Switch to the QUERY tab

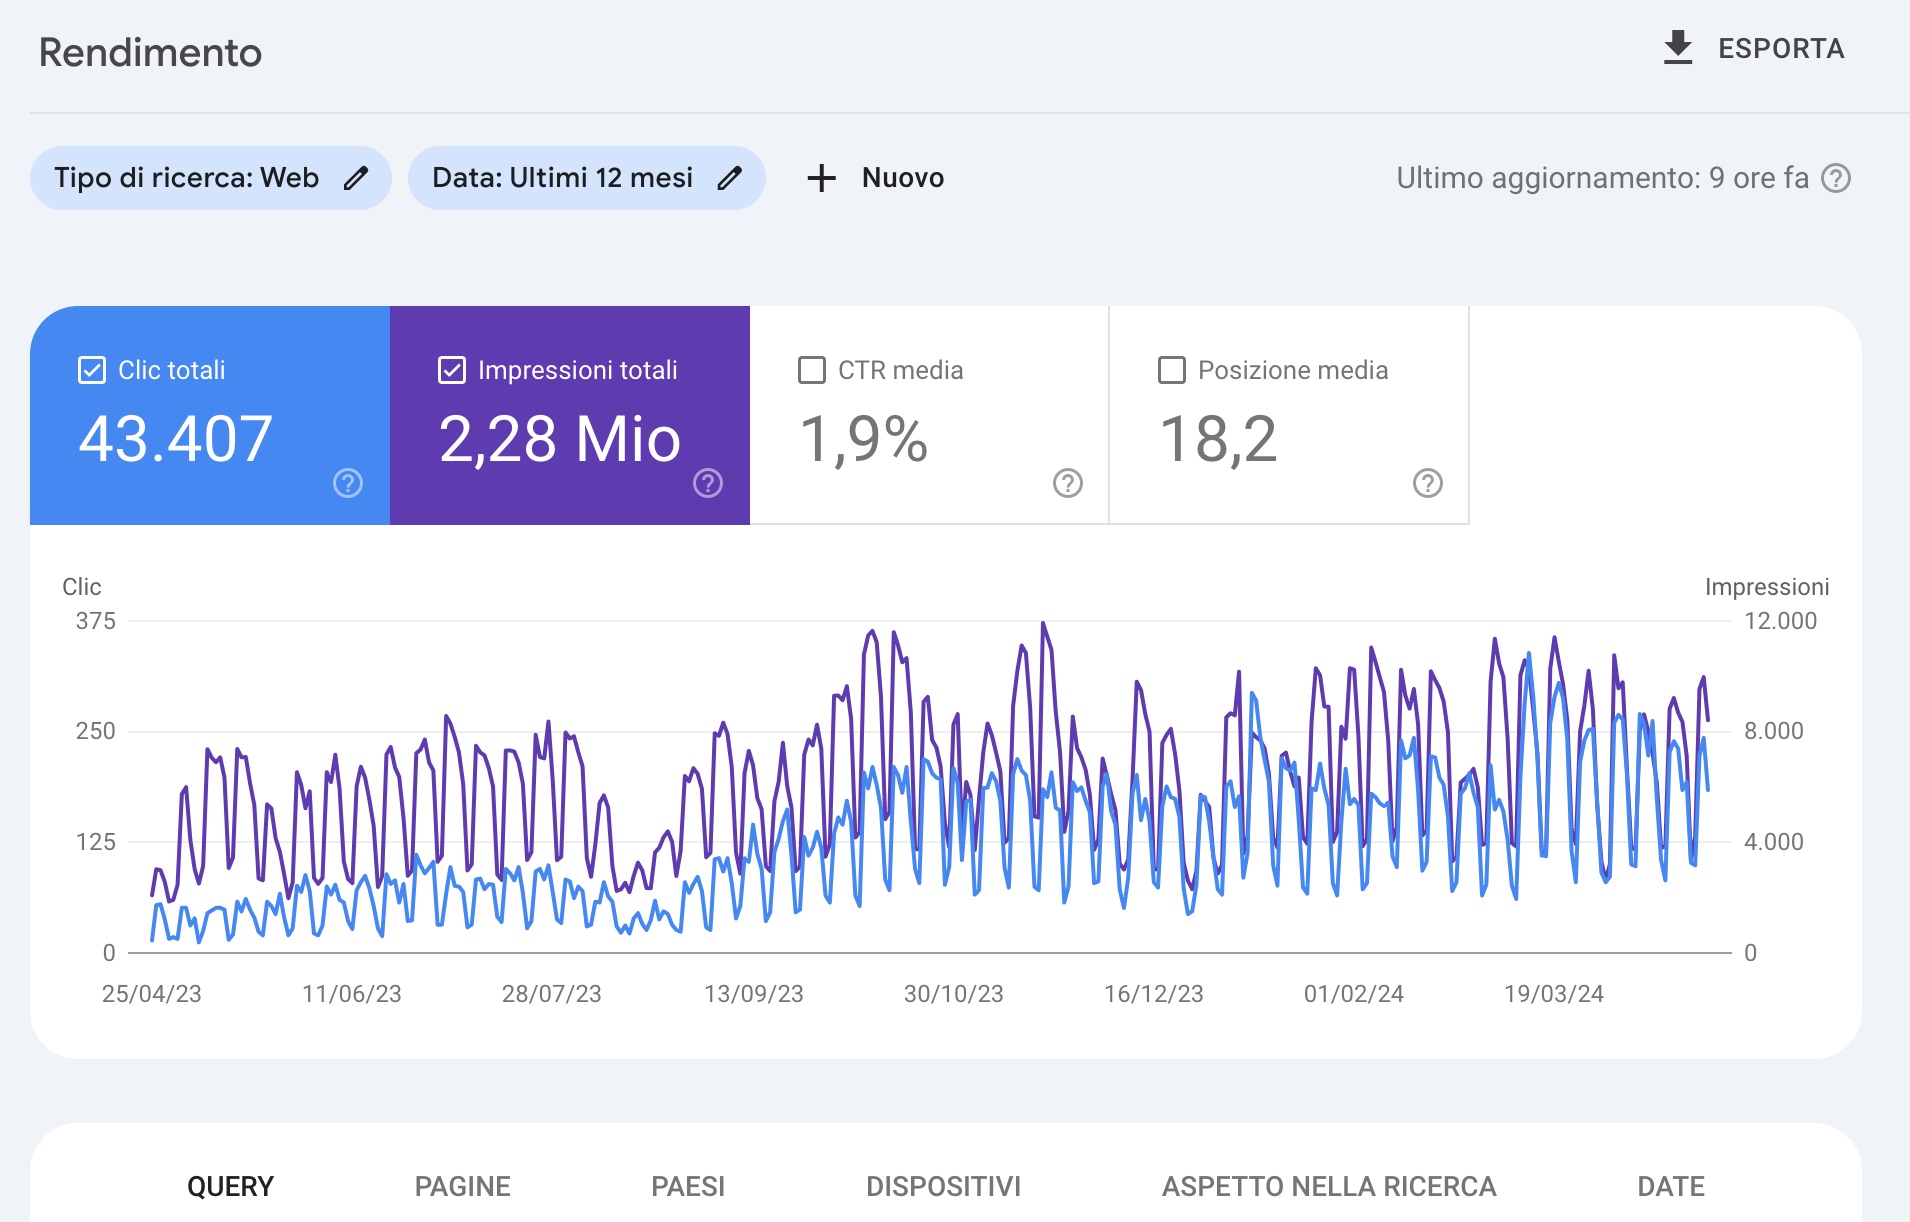pos(230,1186)
